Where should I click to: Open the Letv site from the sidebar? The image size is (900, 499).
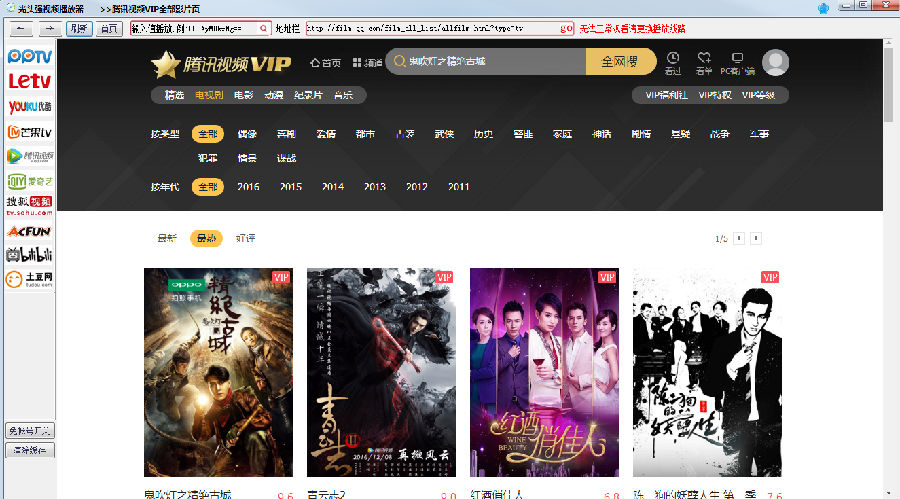[29, 80]
